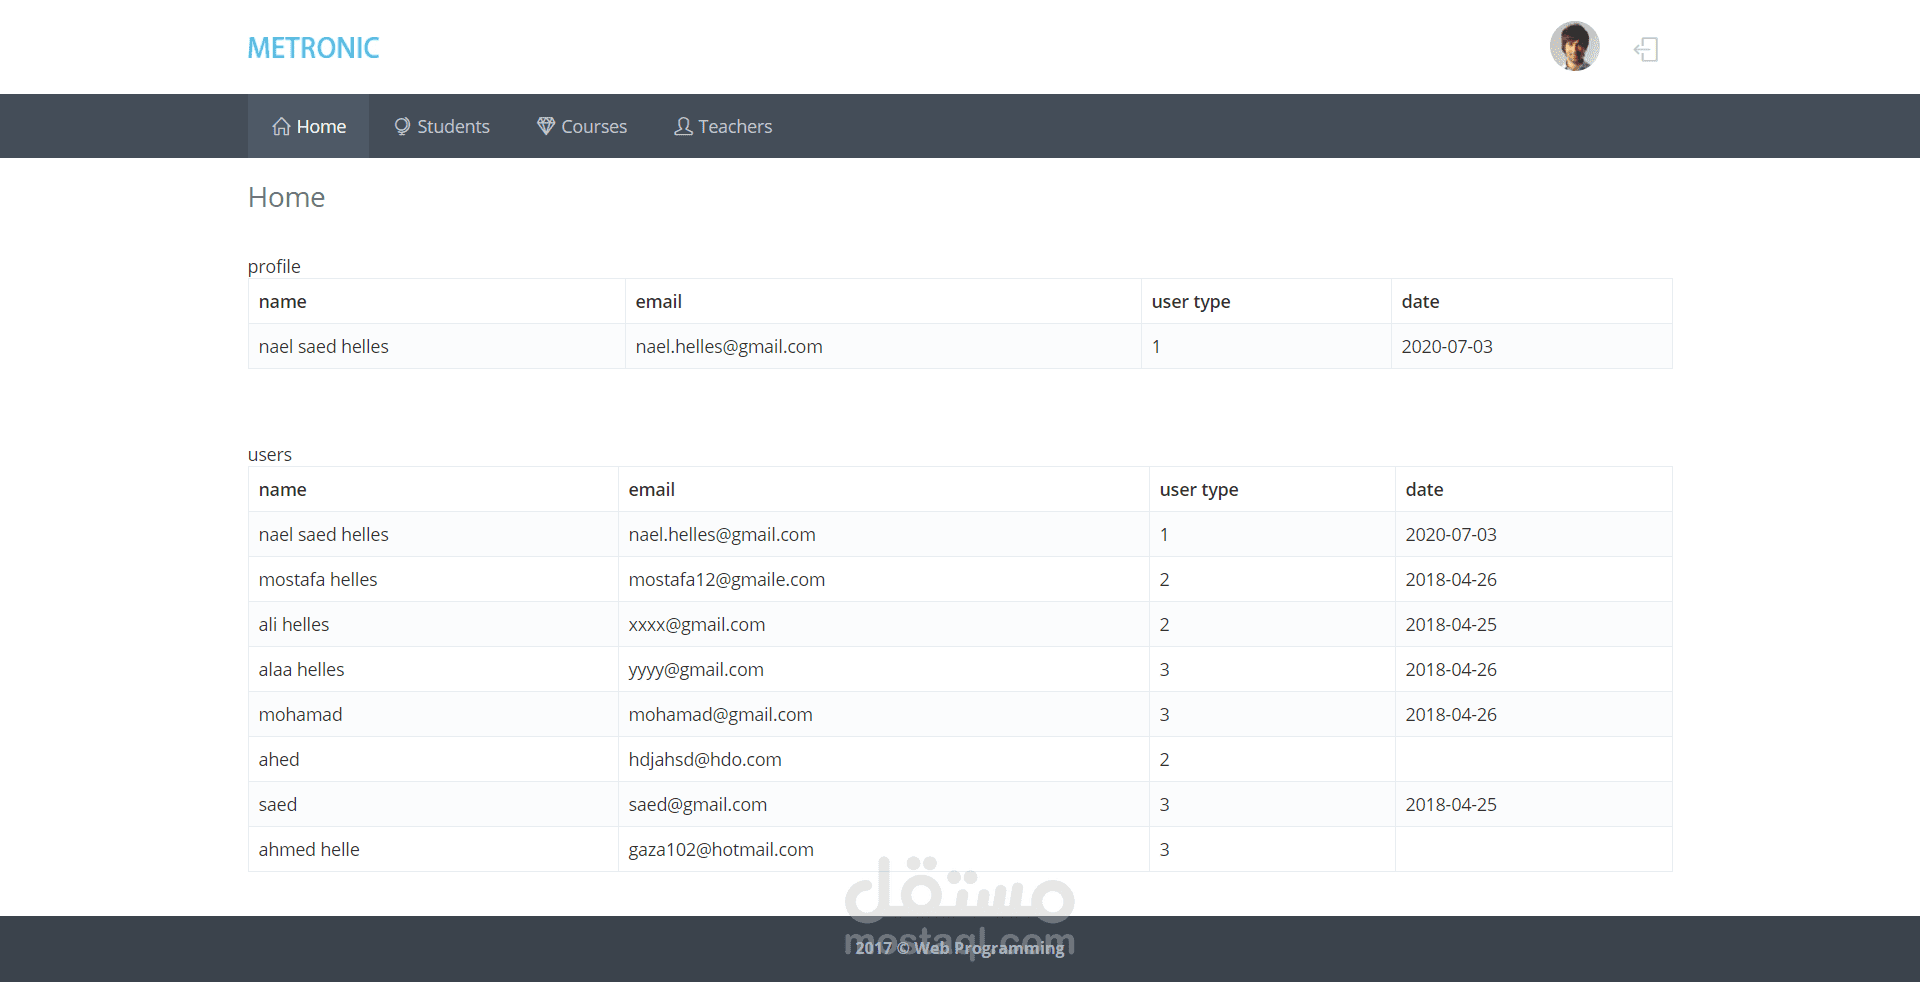Click user type 3 in alaa helles row
The width and height of the screenshot is (1920, 982).
[1164, 670]
